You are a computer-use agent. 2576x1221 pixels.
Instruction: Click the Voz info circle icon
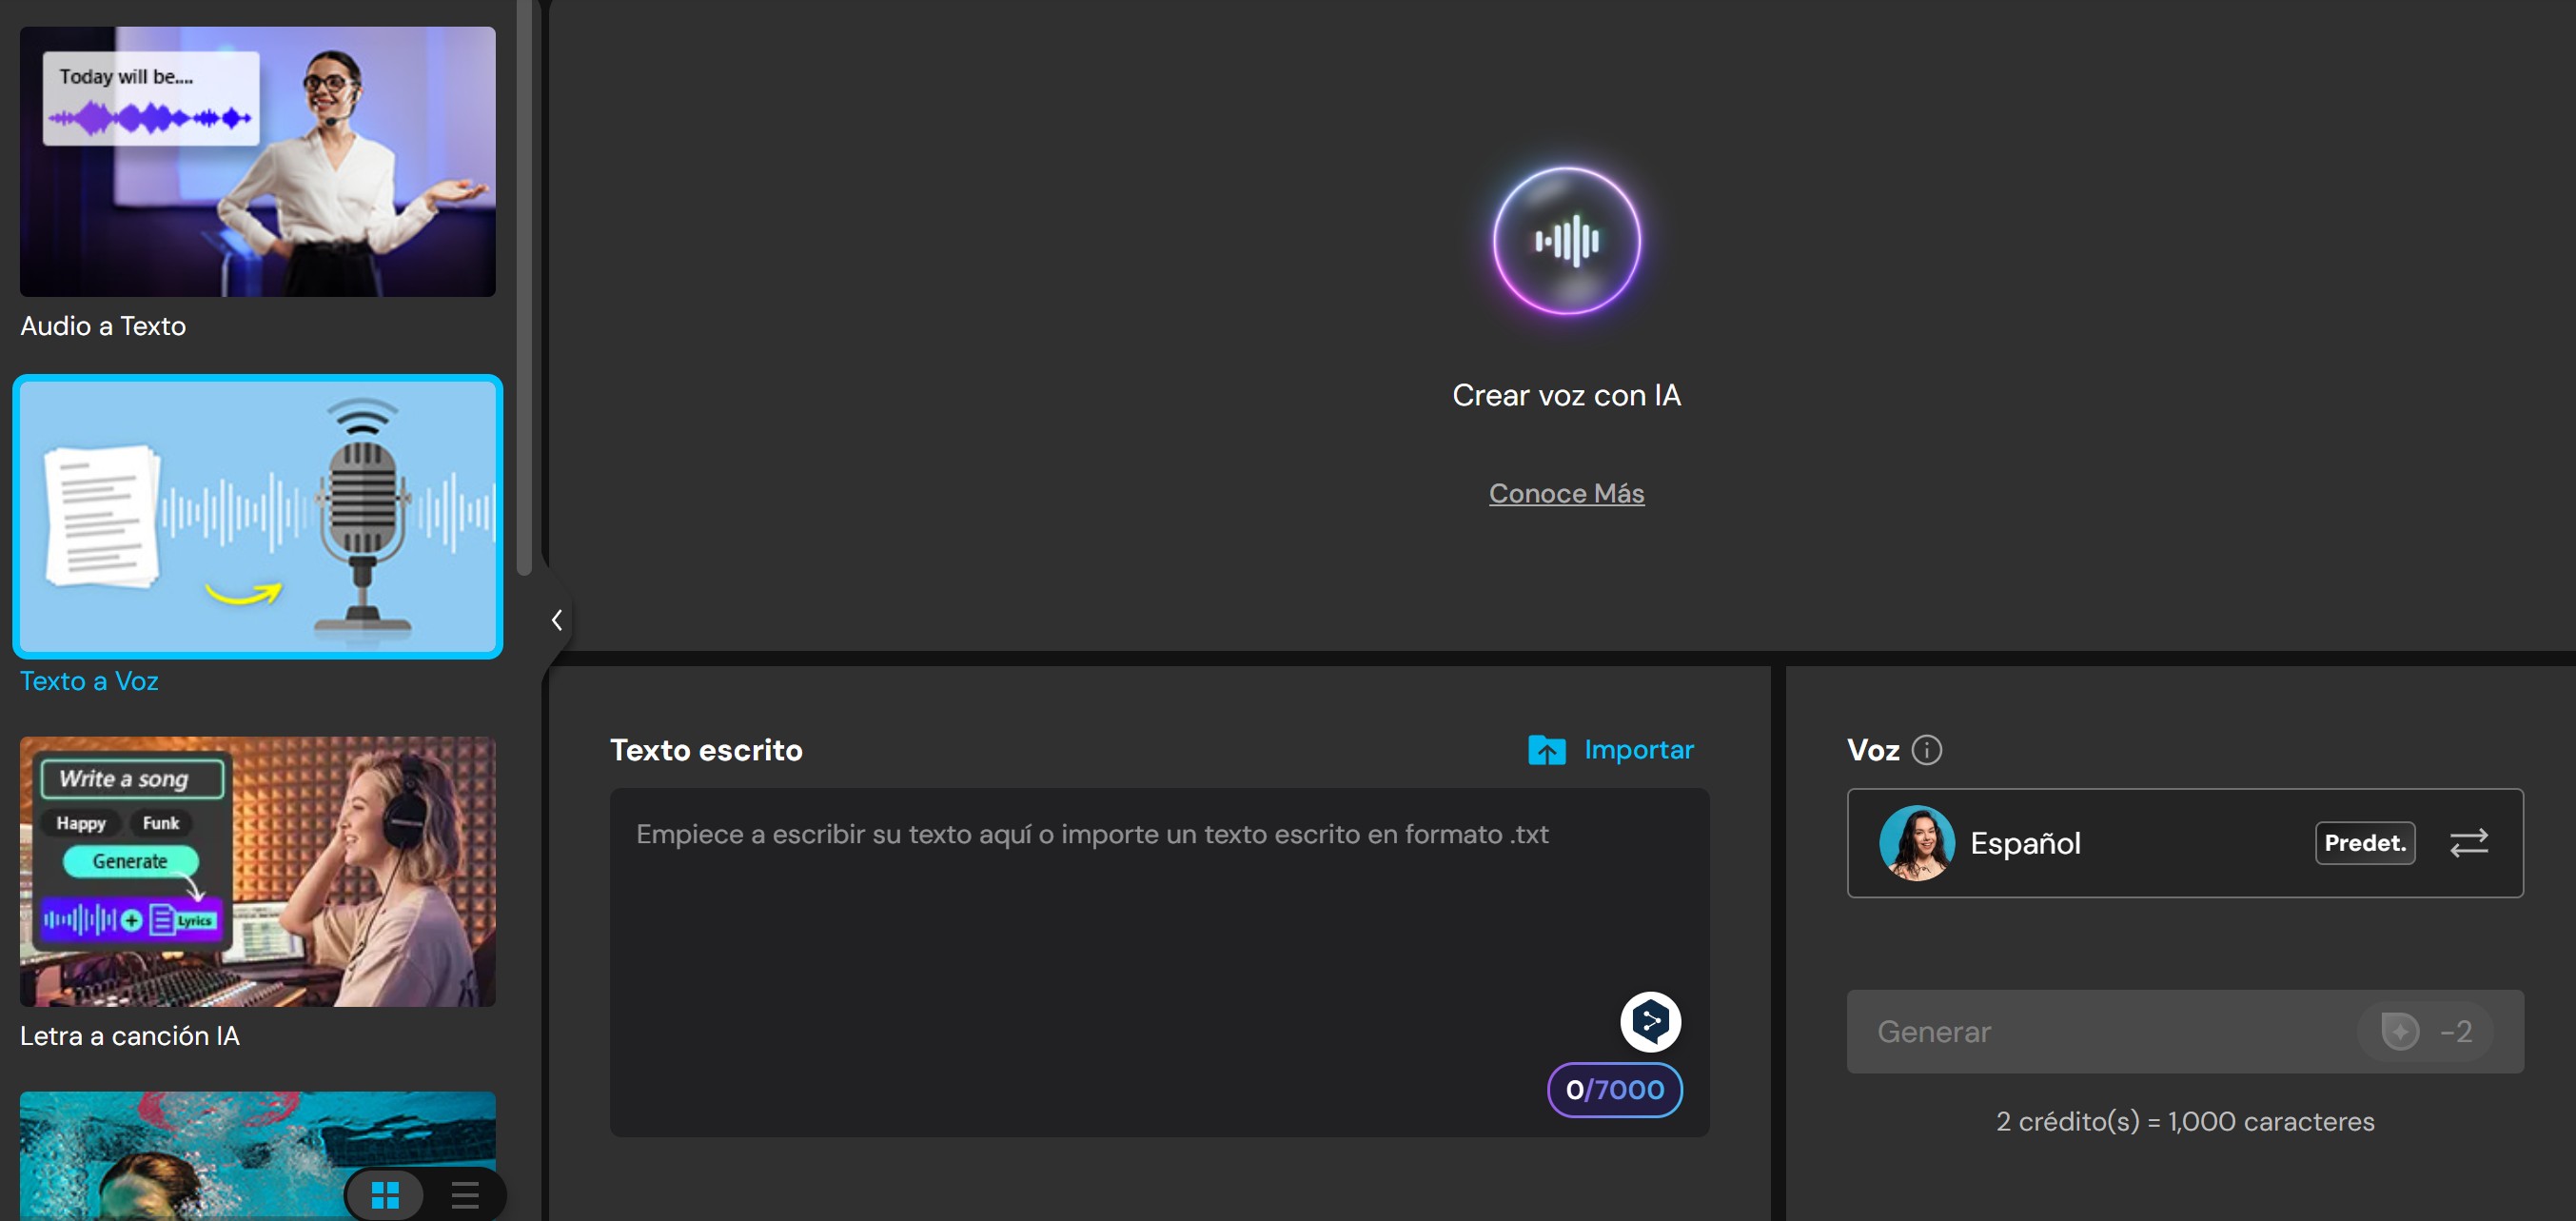(x=1926, y=750)
